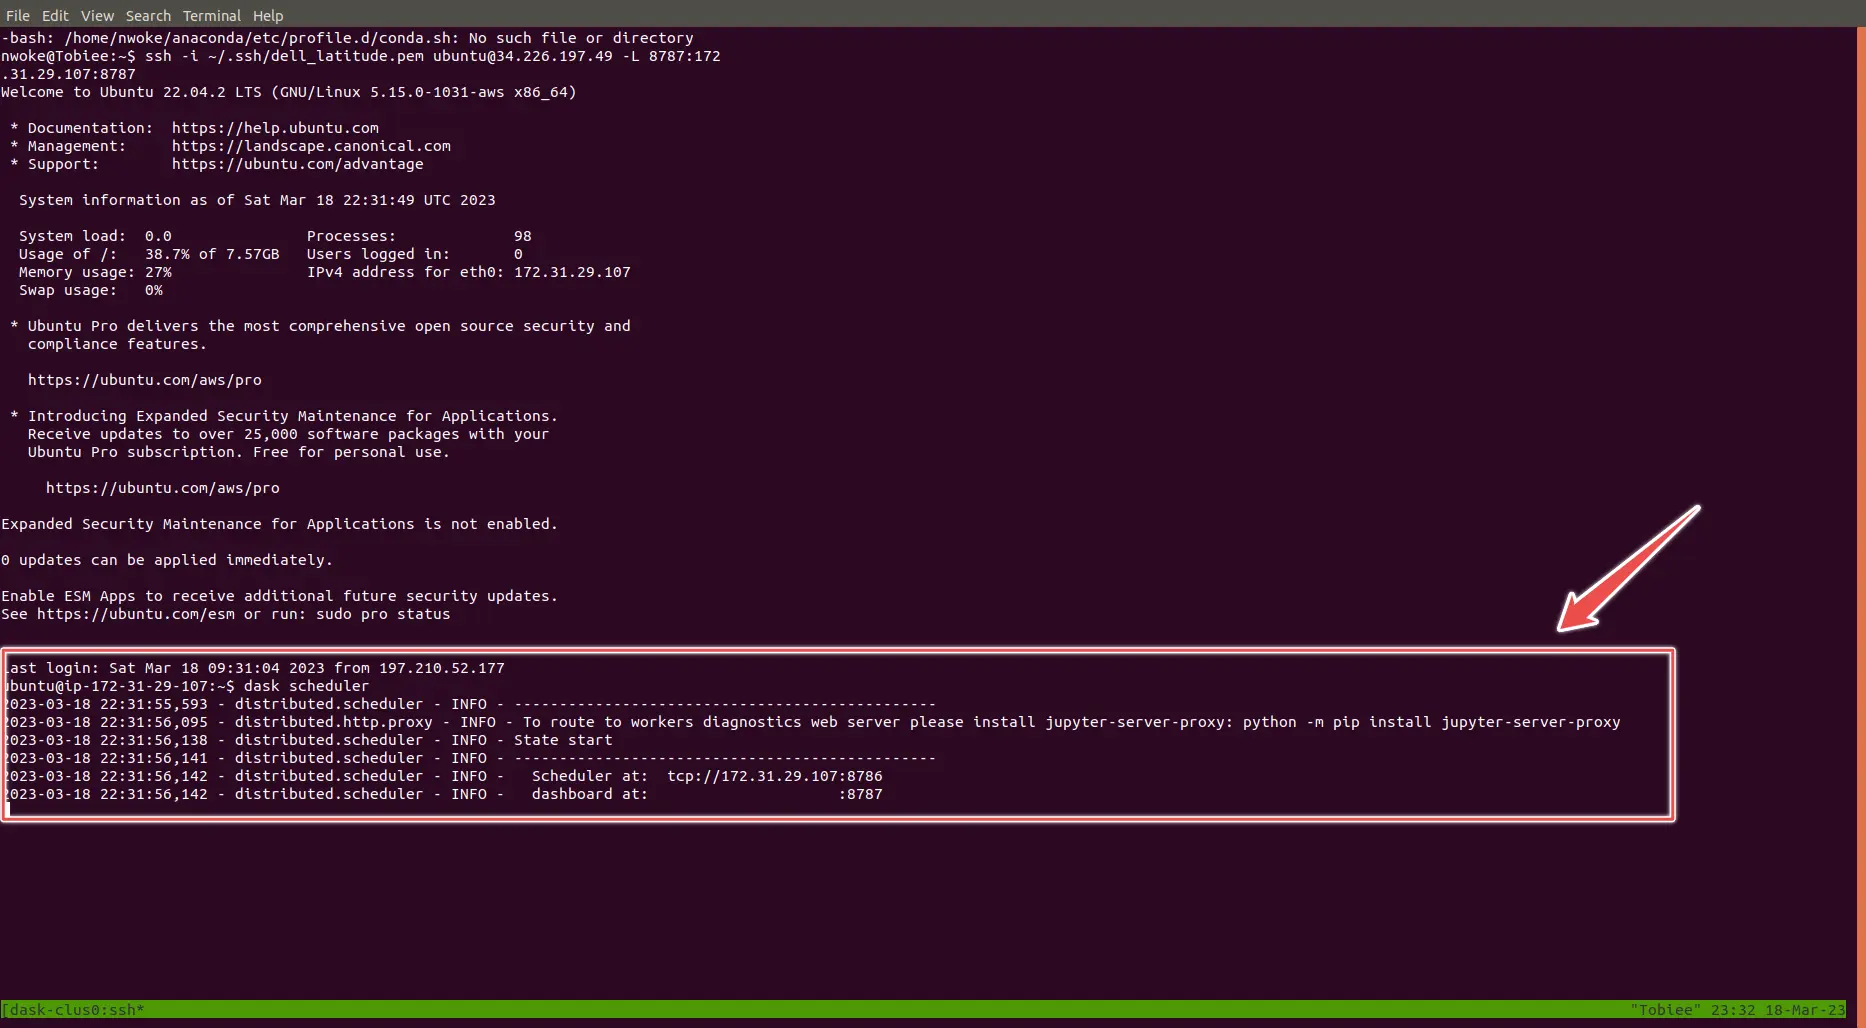Click "sudo pro status" command text
This screenshot has width=1866, height=1028.
coord(383,614)
